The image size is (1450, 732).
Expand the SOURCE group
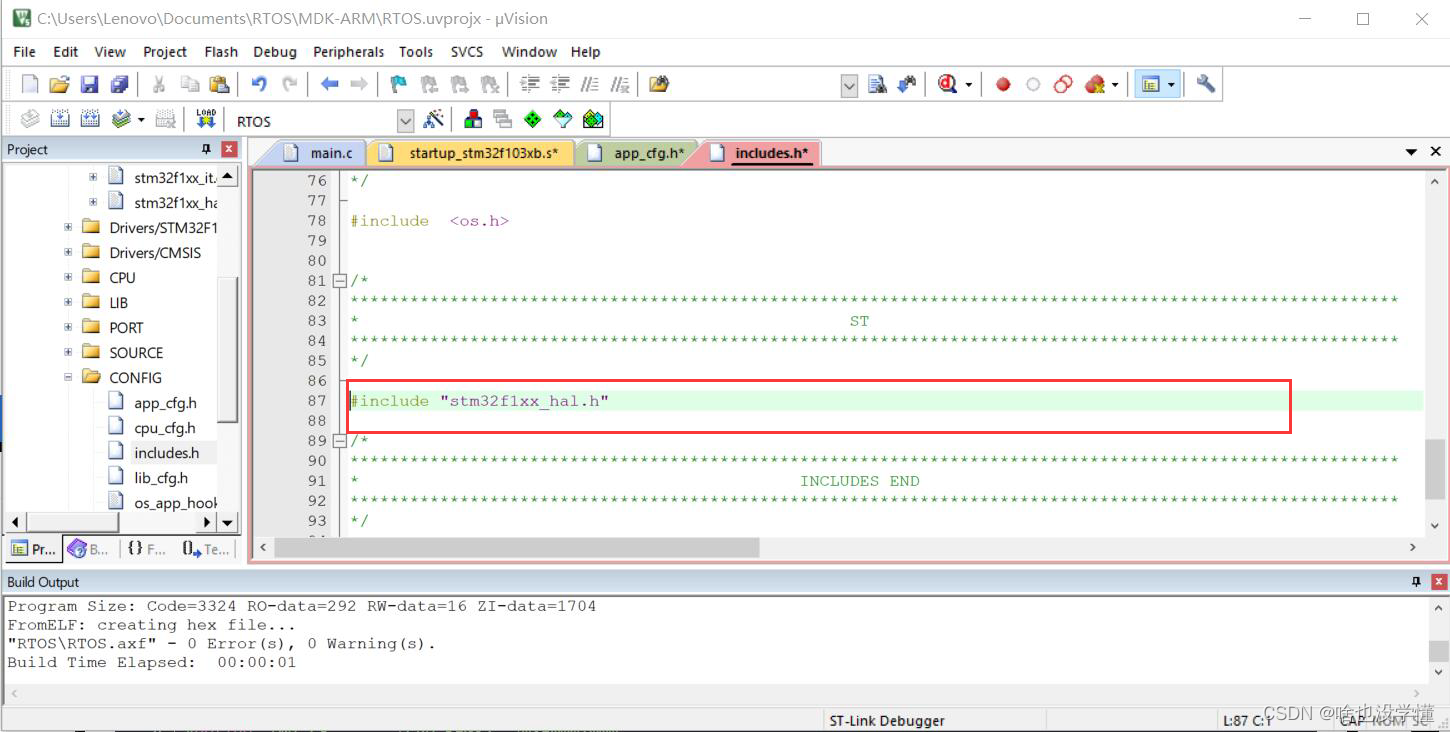click(x=68, y=352)
